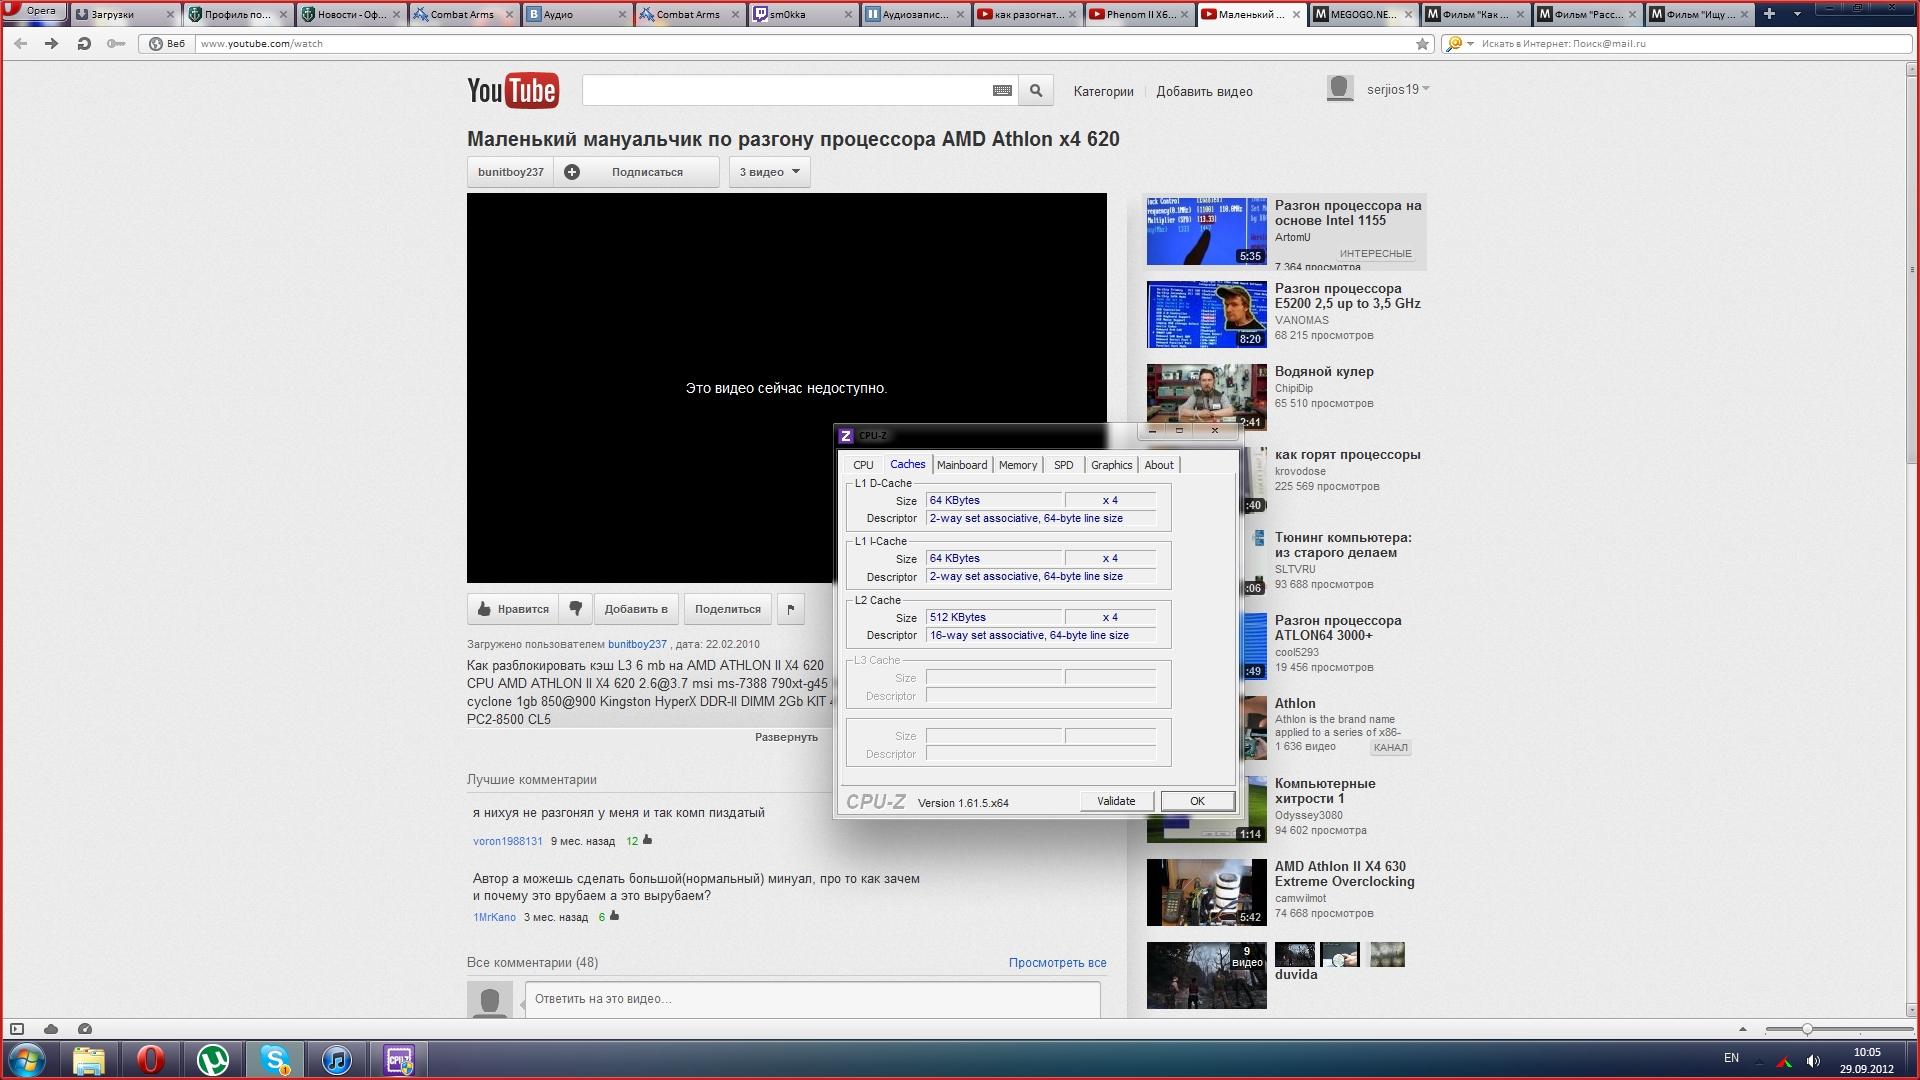Open CPU-Z from the taskbar
Image resolution: width=1920 pixels, height=1080 pixels.
399,1059
